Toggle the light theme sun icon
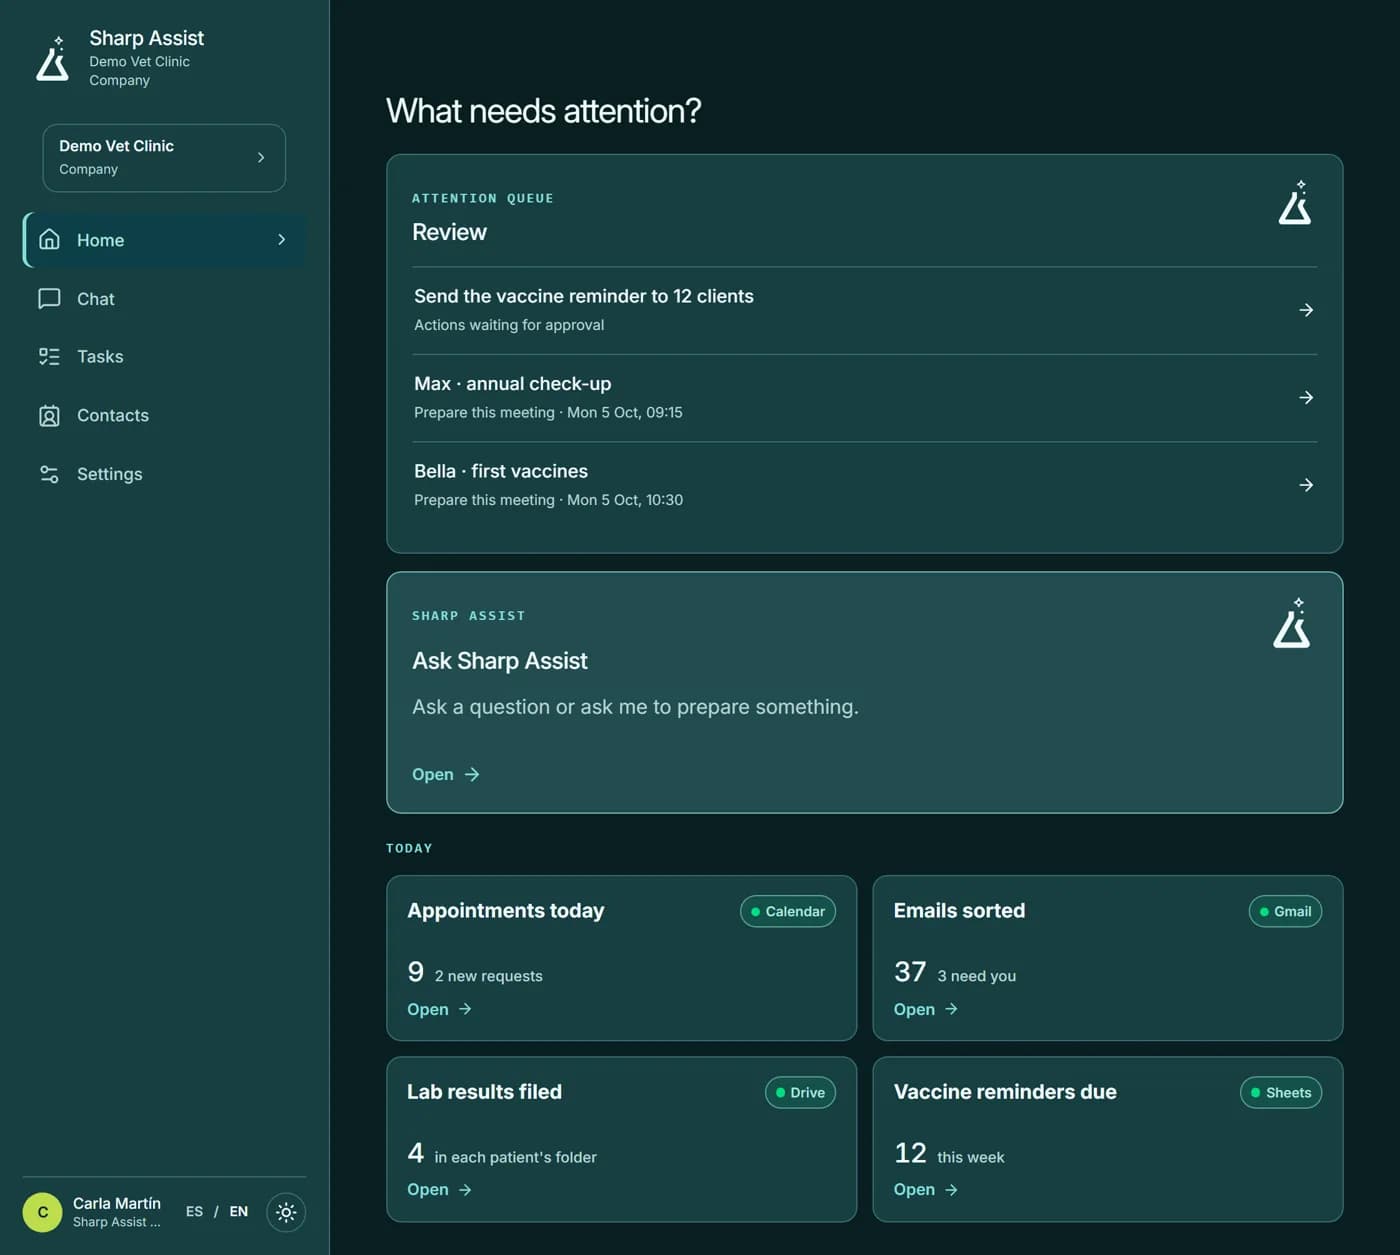Image resolution: width=1400 pixels, height=1255 pixels. (286, 1212)
